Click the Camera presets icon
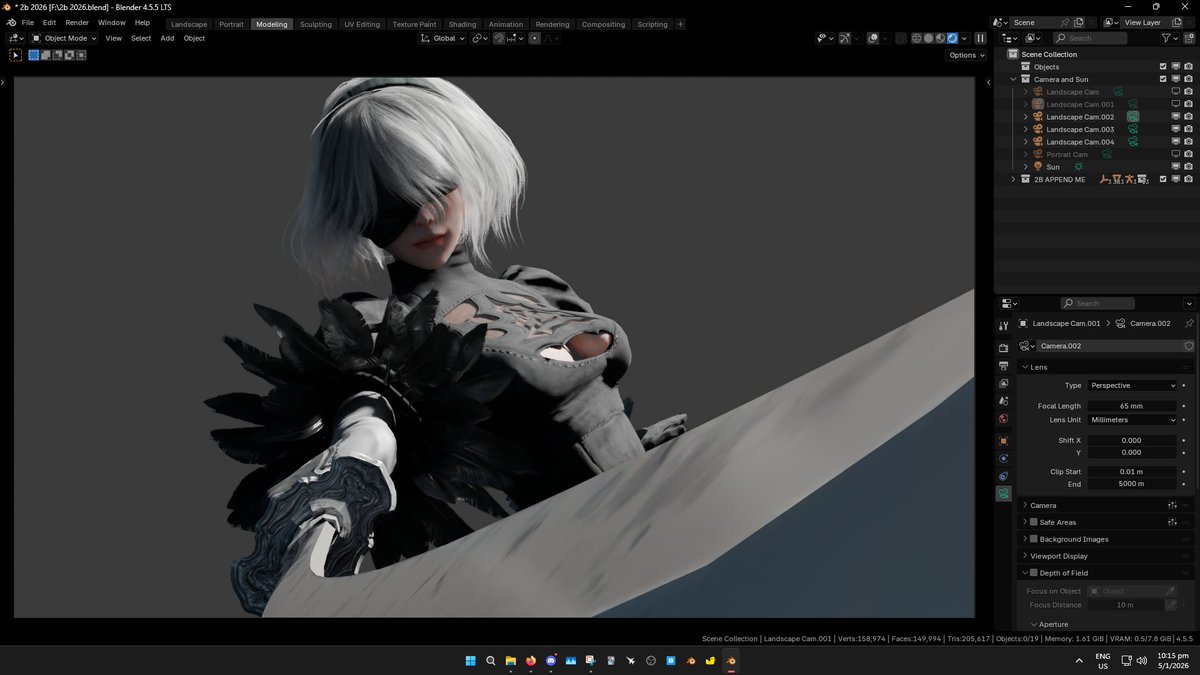The height and width of the screenshot is (675, 1200). click(x=1172, y=505)
